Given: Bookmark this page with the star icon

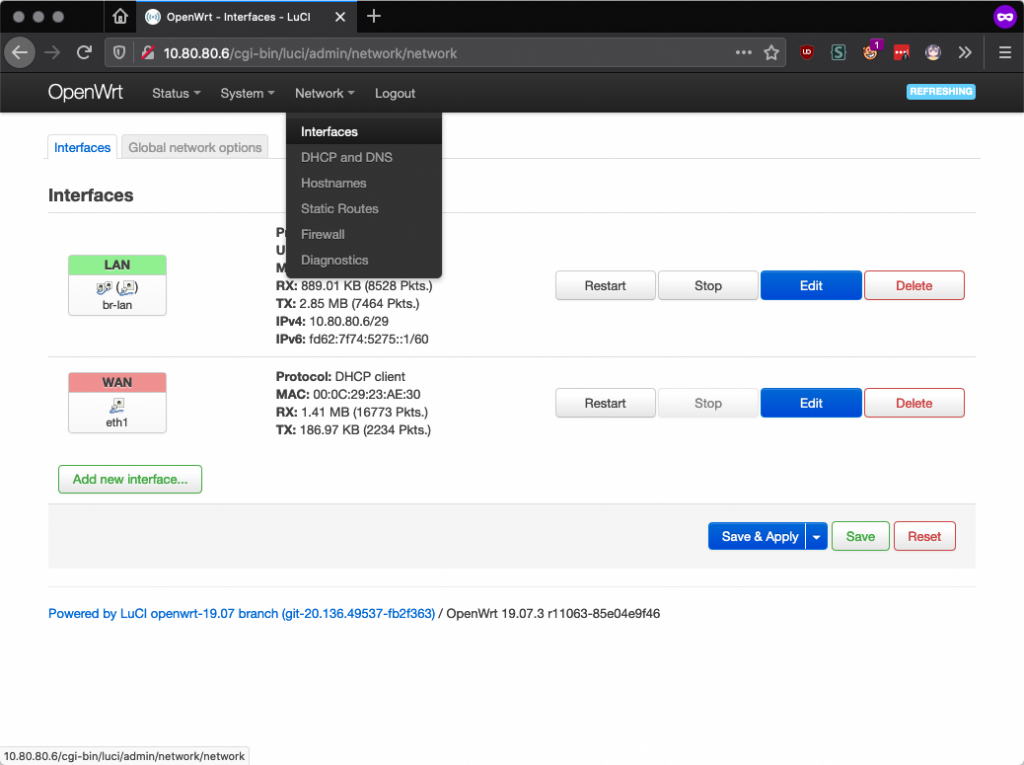Looking at the screenshot, I should [x=771, y=53].
